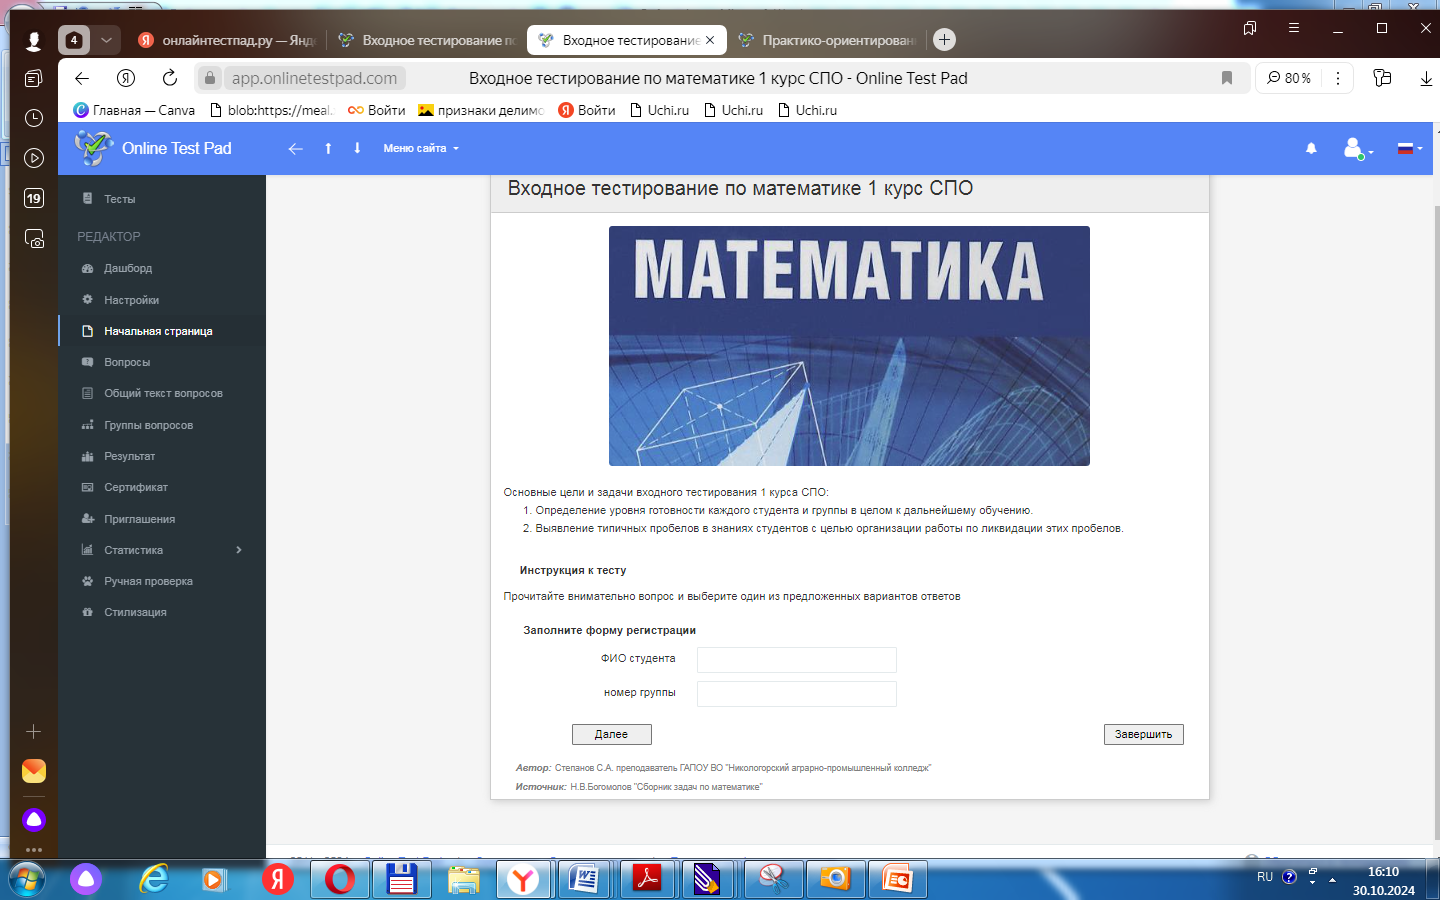This screenshot has height=900, width=1440.
Task: Expand the Меню сайта dropdown
Action: (x=421, y=148)
